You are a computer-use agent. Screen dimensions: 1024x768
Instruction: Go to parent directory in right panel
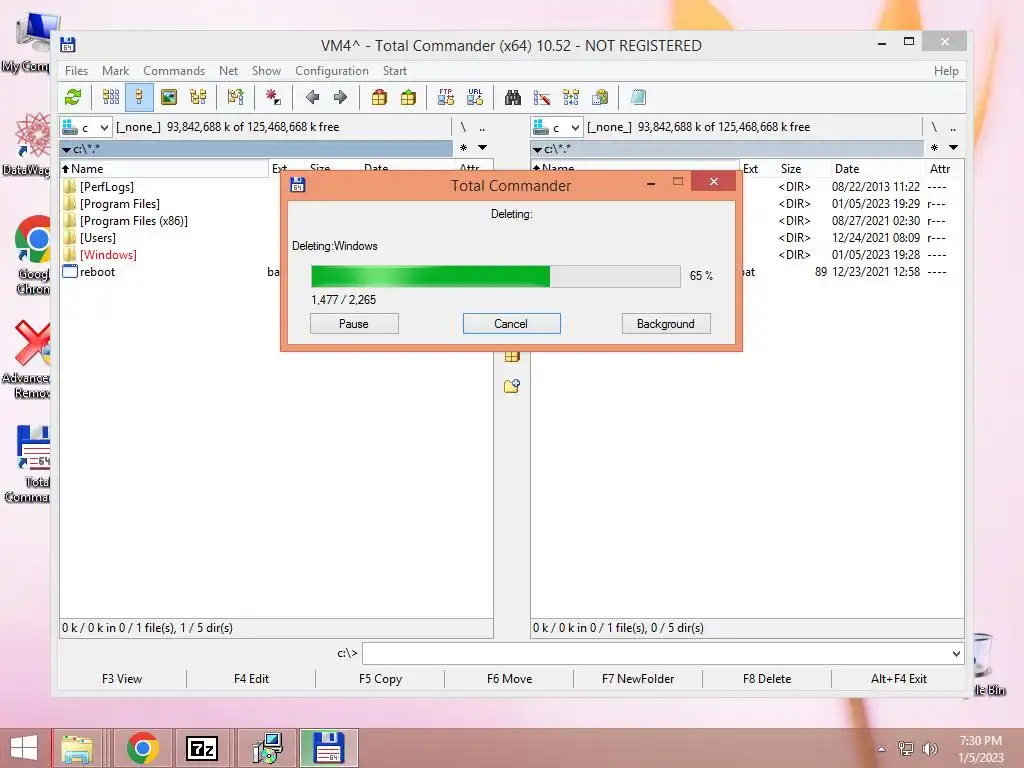pos(953,127)
